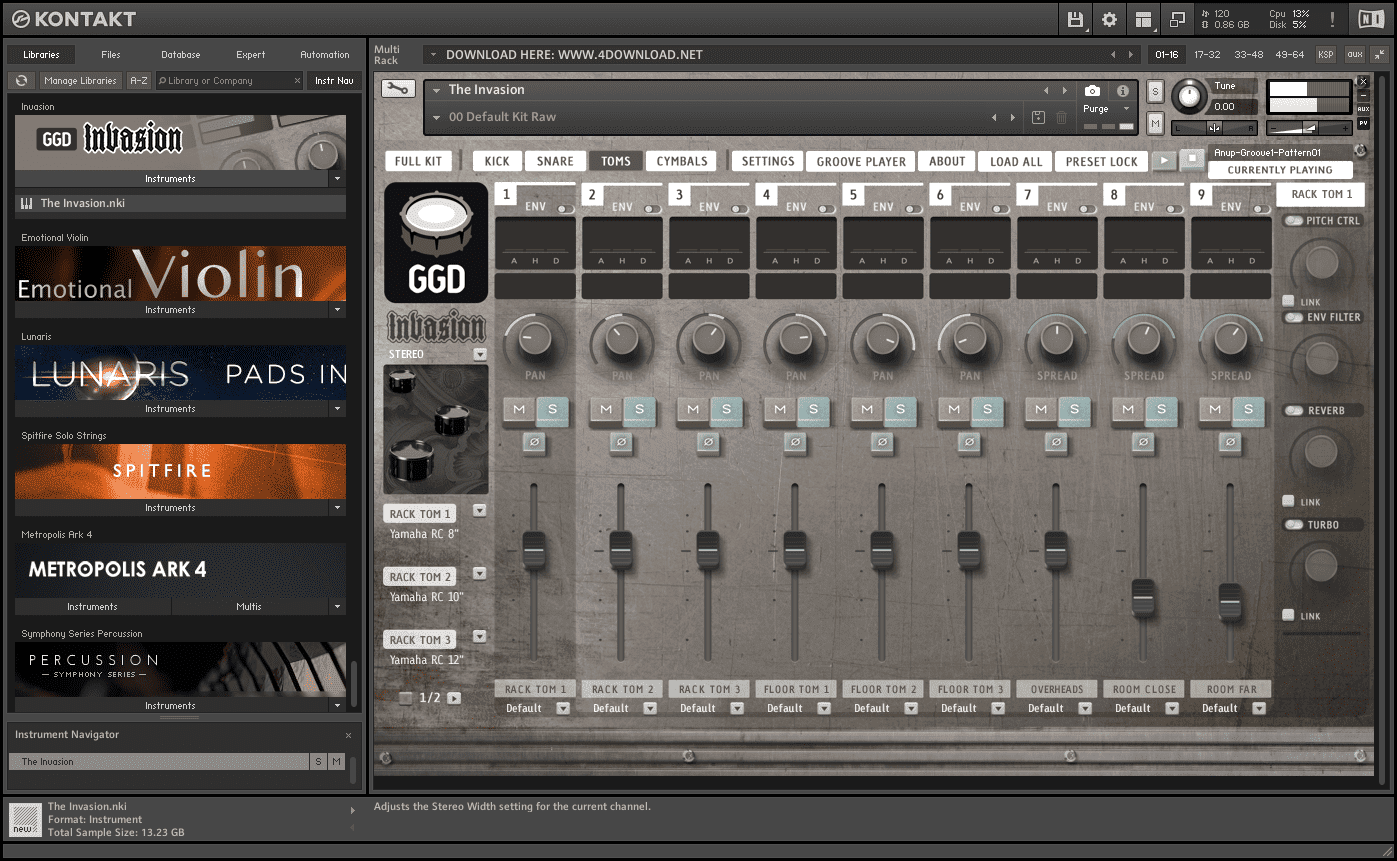The image size is (1397, 861).
Task: Show the instrument info icon
Action: point(1122,91)
